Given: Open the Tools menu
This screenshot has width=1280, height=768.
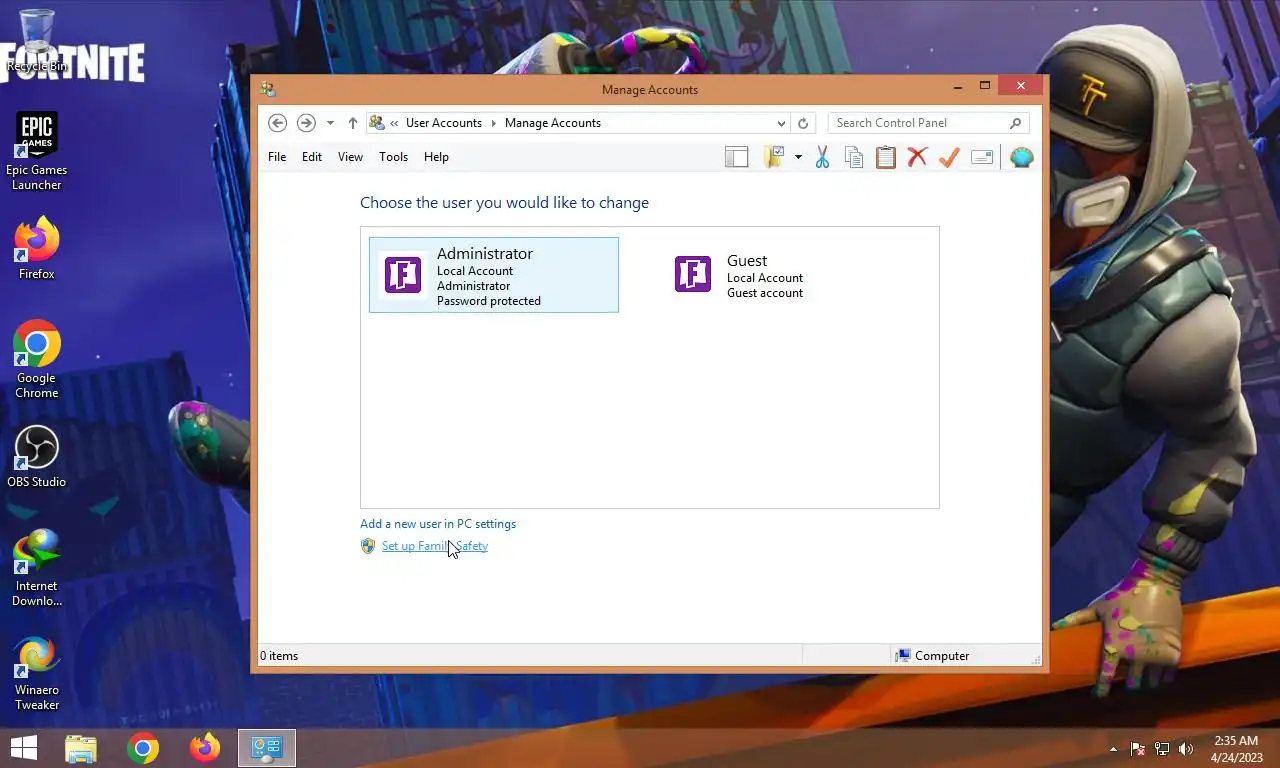Looking at the screenshot, I should pos(393,157).
